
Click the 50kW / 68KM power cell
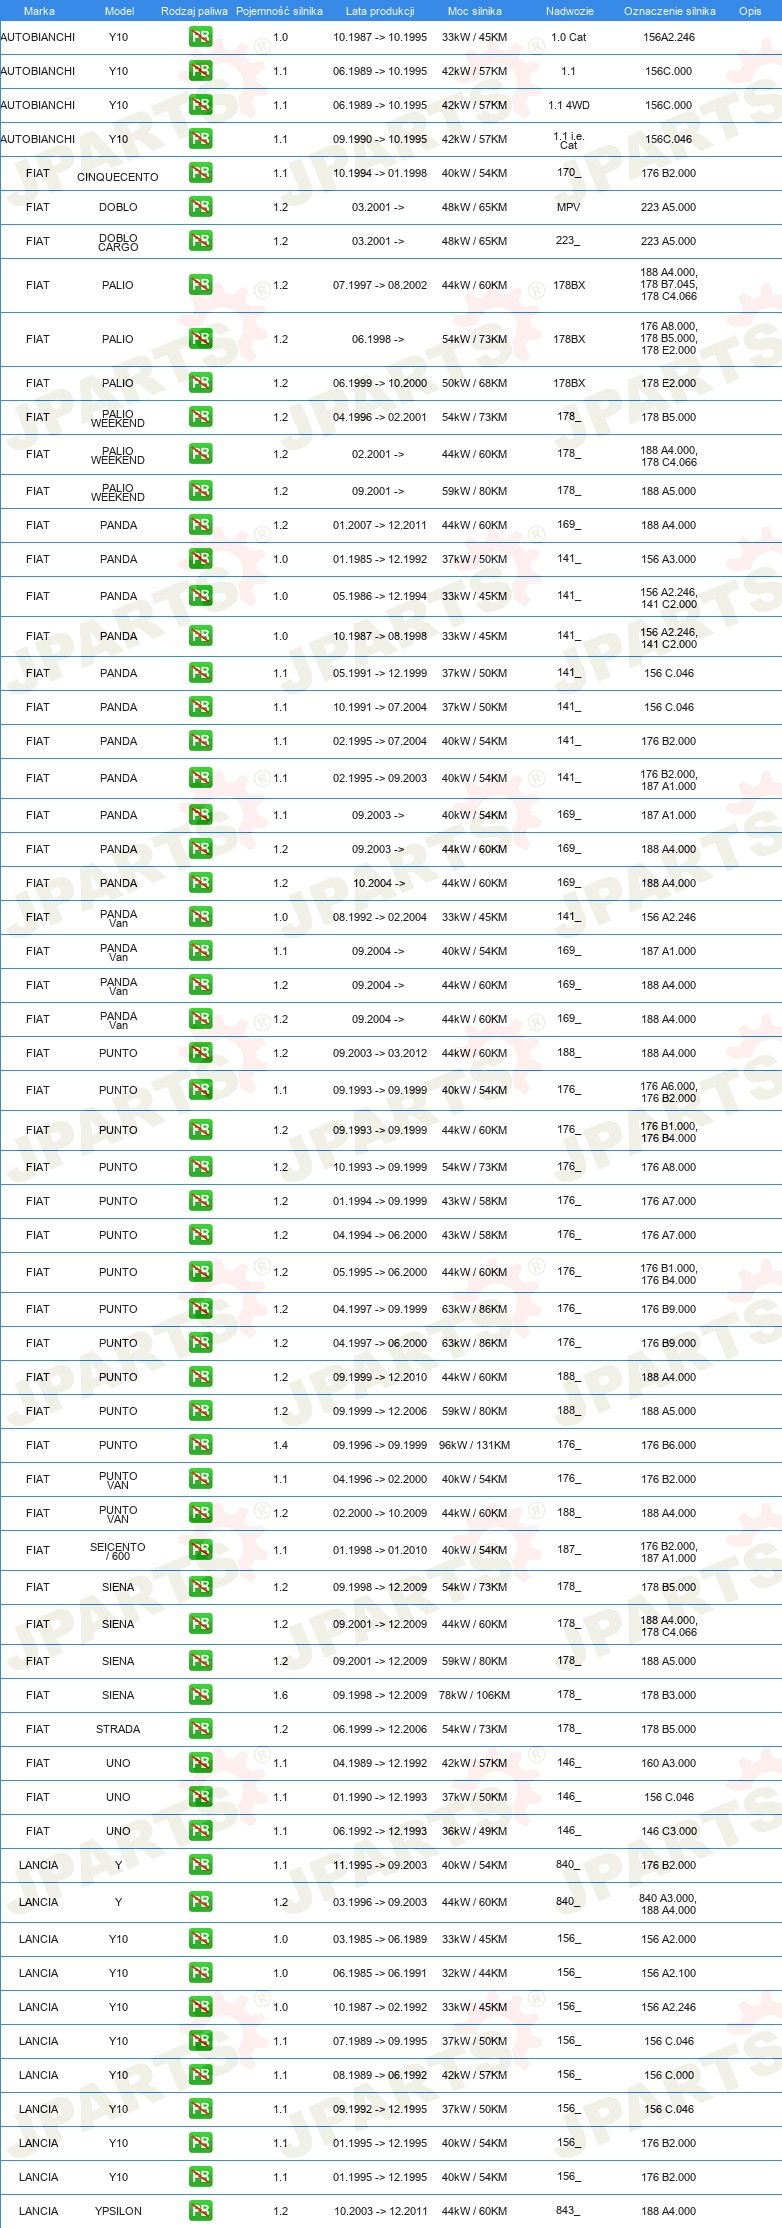point(474,383)
